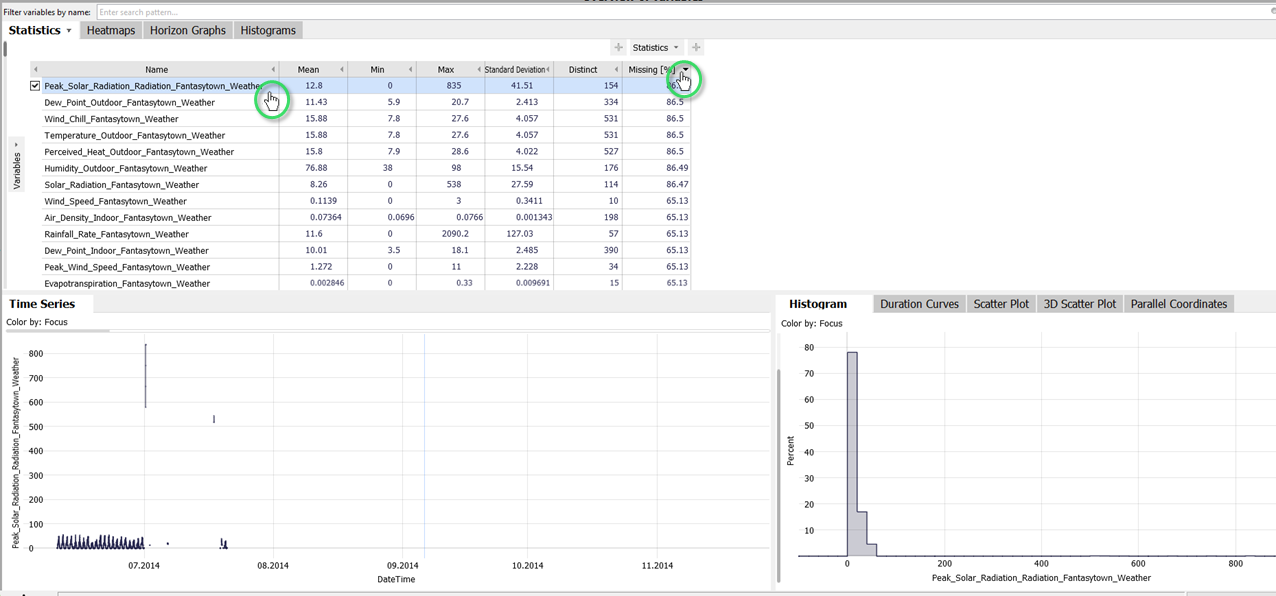Open the Missing [%] column dropdown arrow
1276x596 pixels.
[685, 70]
